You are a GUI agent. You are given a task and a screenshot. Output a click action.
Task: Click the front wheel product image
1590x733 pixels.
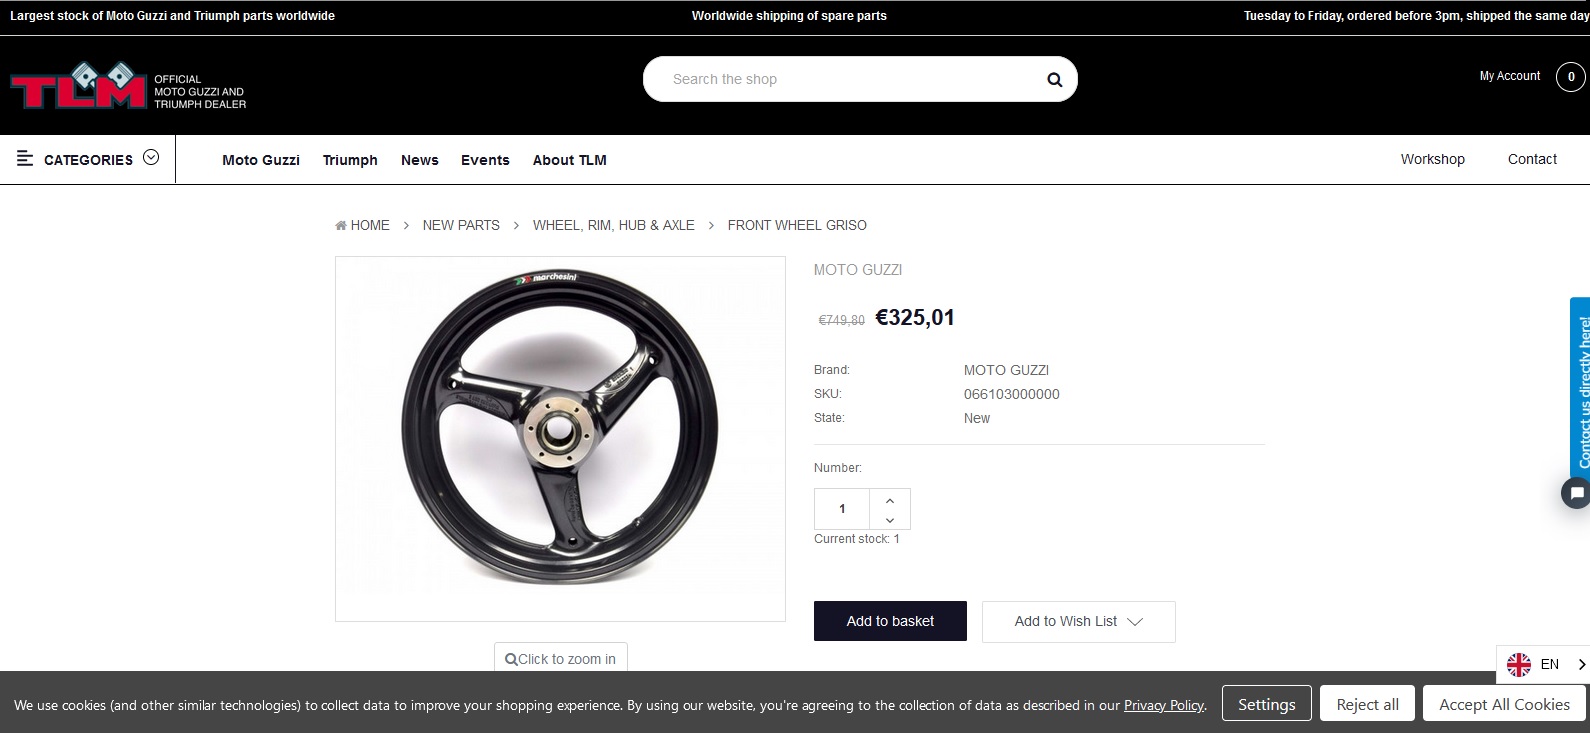pyautogui.click(x=560, y=439)
